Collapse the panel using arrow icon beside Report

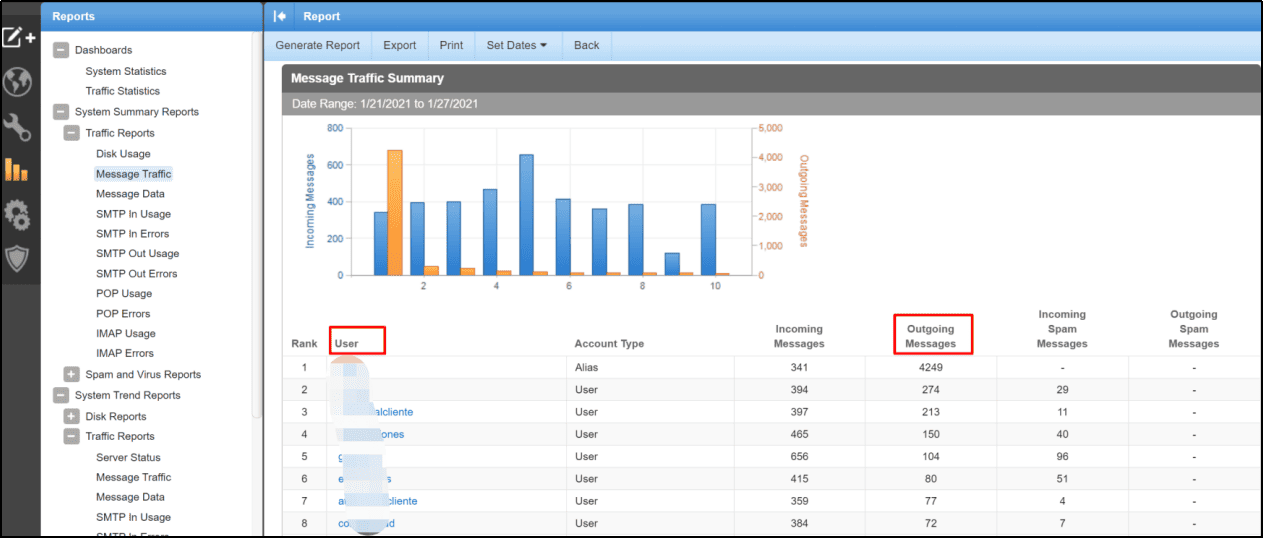pyautogui.click(x=280, y=16)
